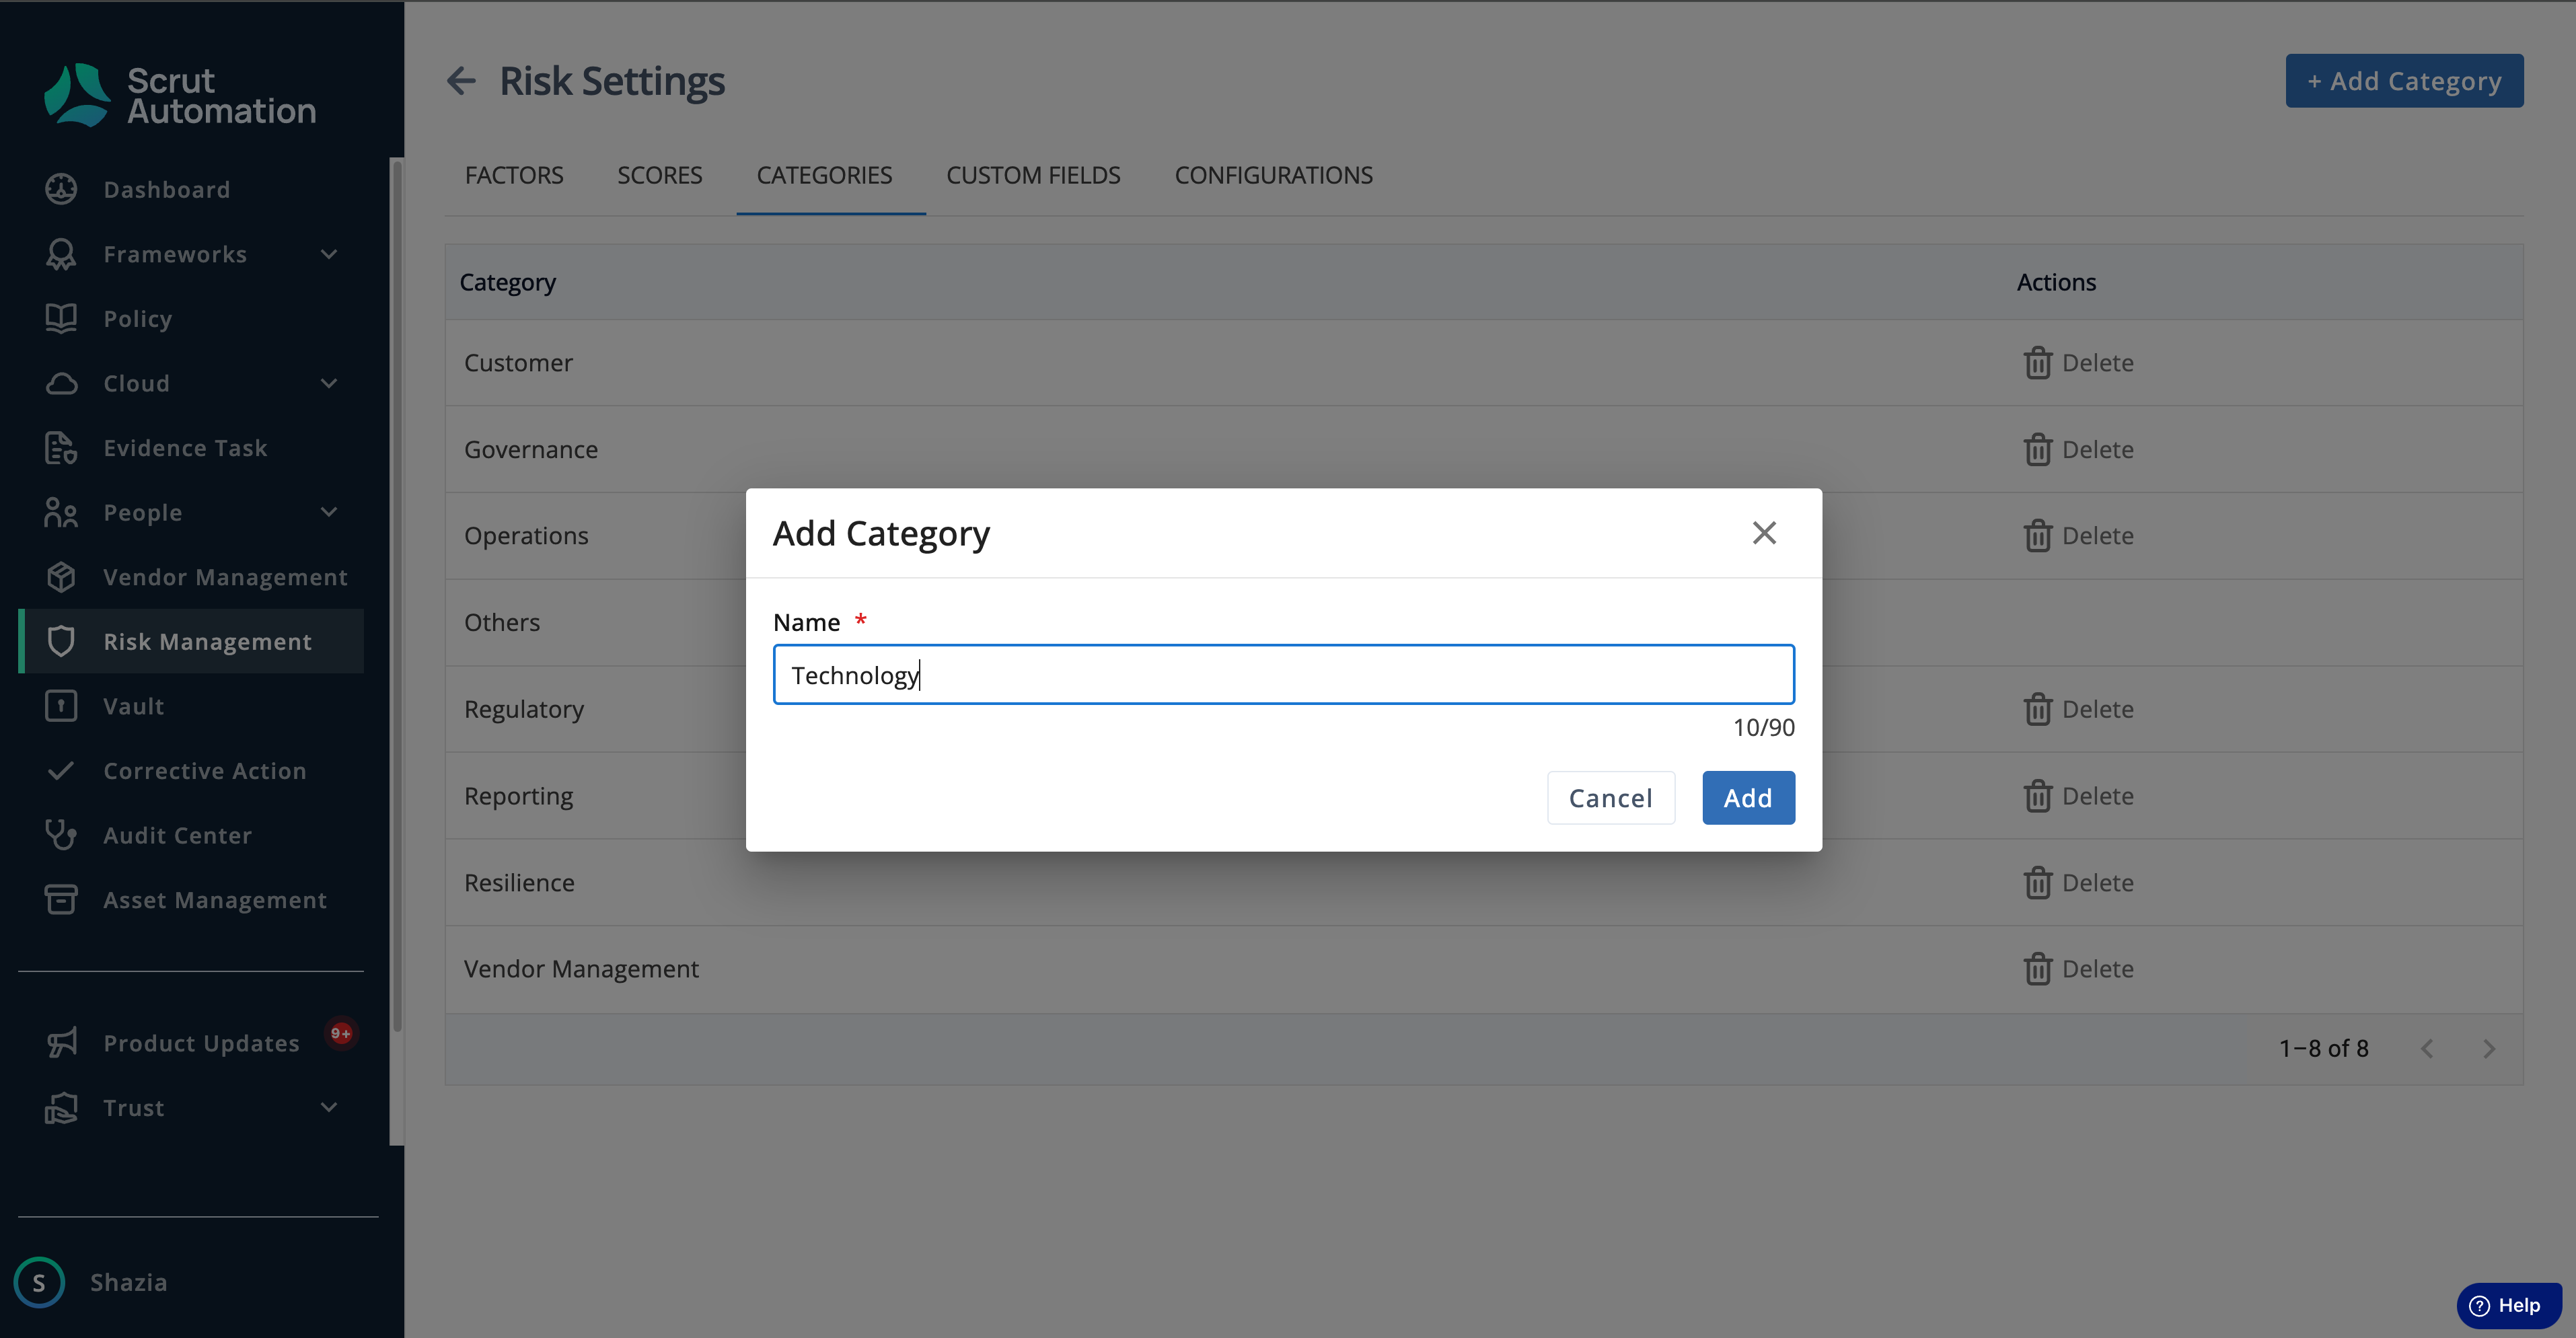Click the Add button in dialog
This screenshot has width=2576, height=1338.
(1748, 797)
